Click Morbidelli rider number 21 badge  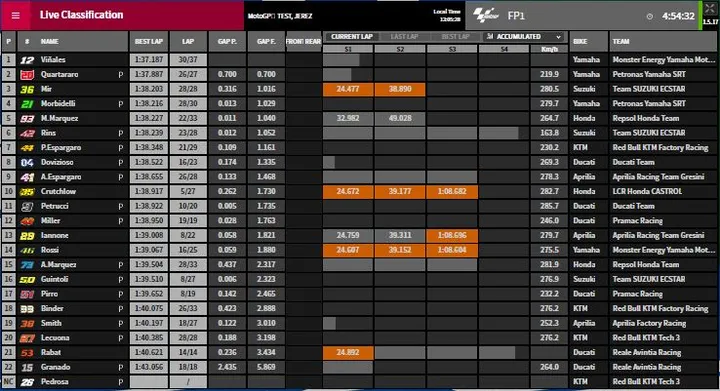tap(27, 104)
